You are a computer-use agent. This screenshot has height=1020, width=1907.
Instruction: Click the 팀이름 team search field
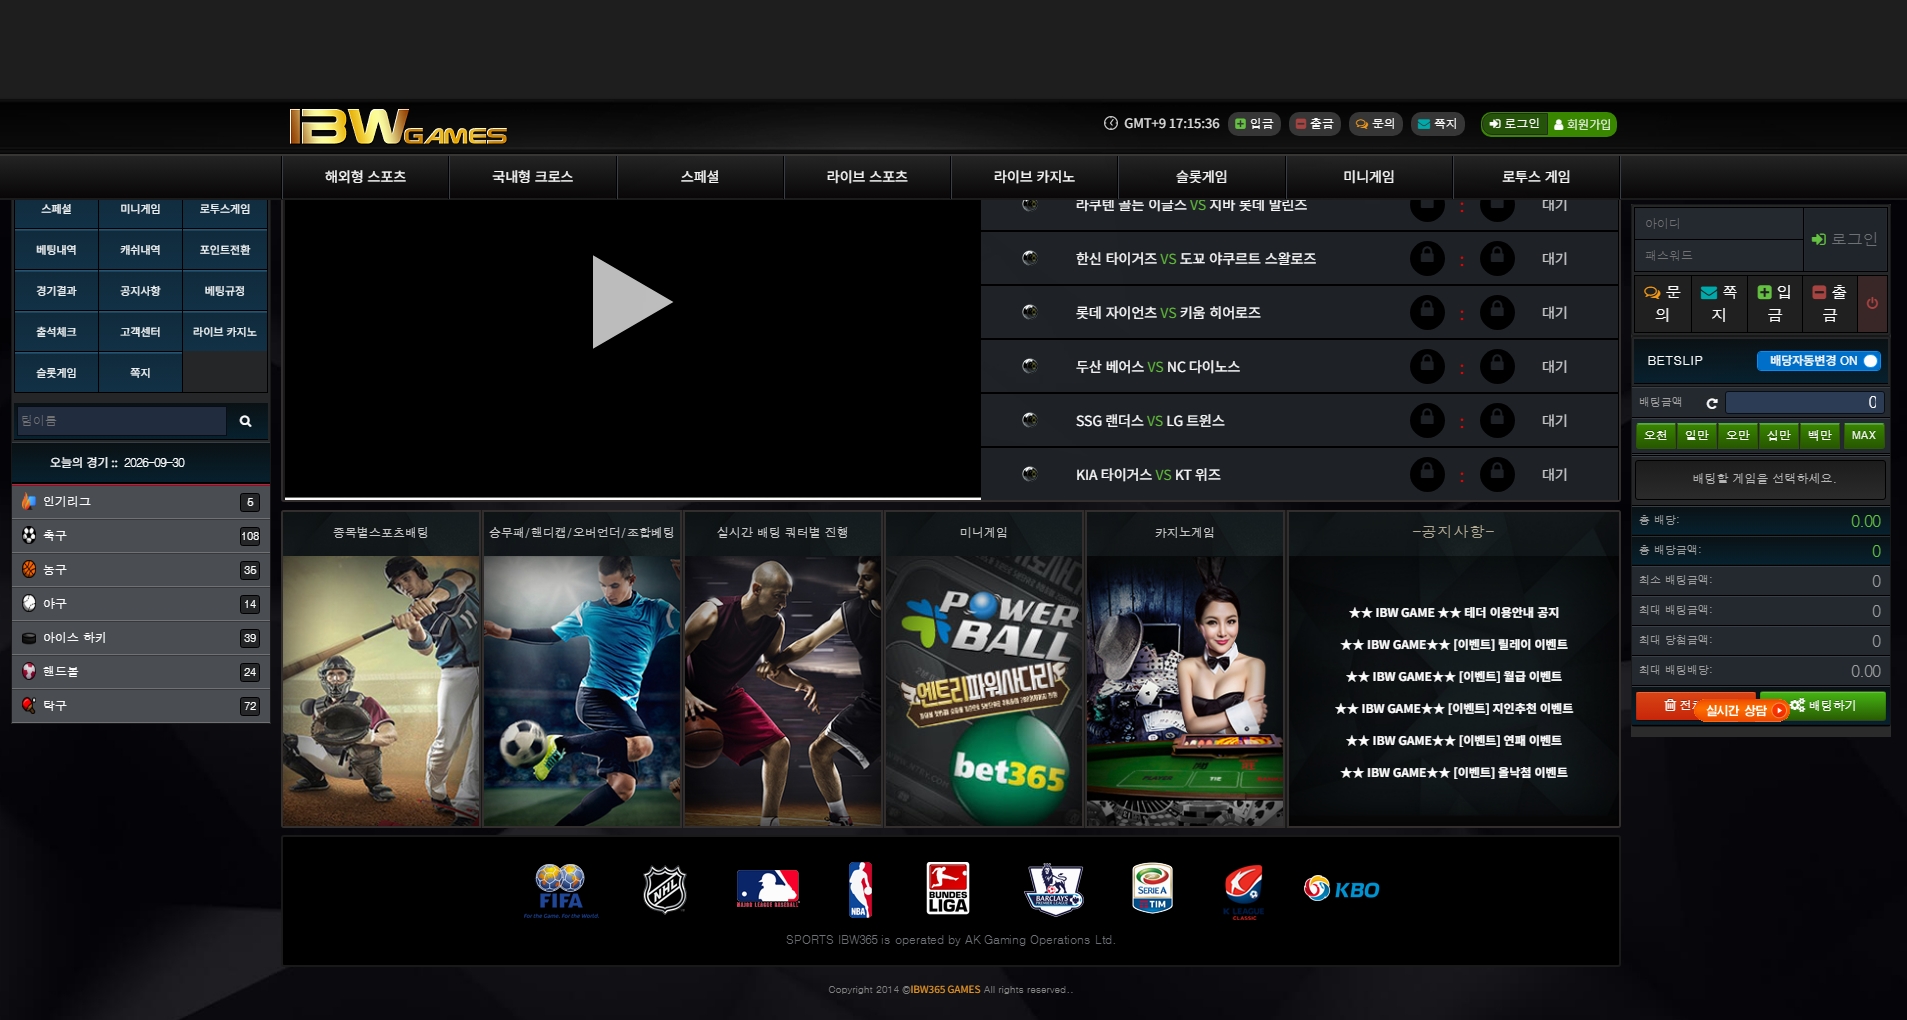coord(122,421)
